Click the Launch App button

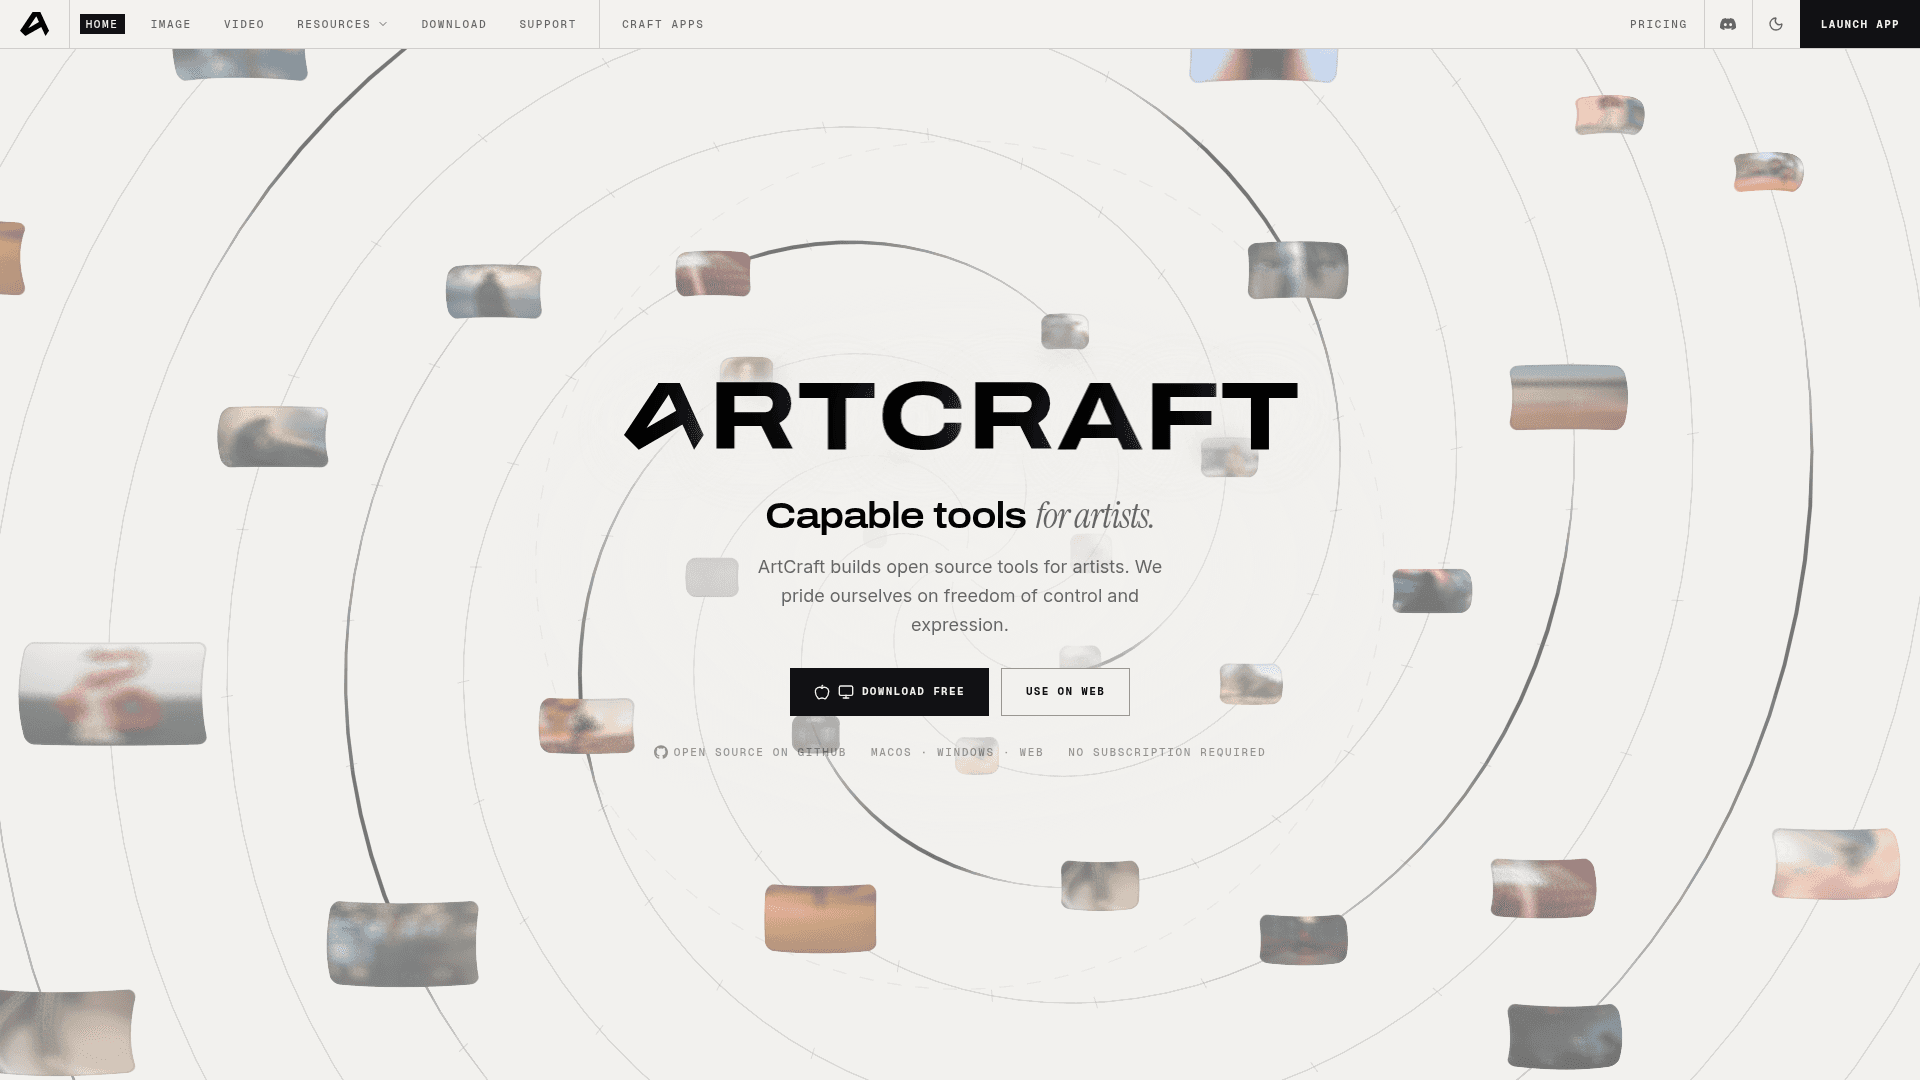(1860, 24)
